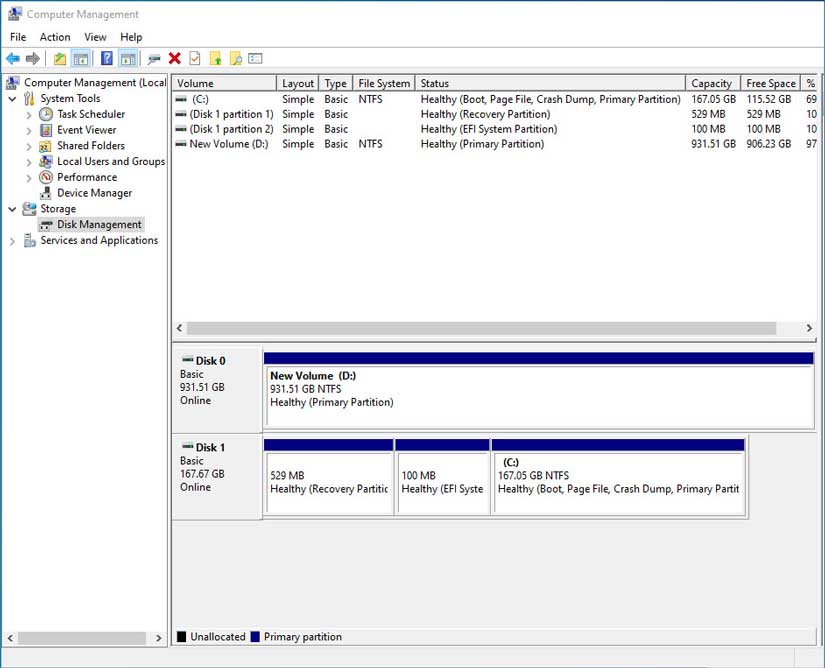This screenshot has height=668, width=825.
Task: Open Device Manager in the tree
Action: pos(94,193)
